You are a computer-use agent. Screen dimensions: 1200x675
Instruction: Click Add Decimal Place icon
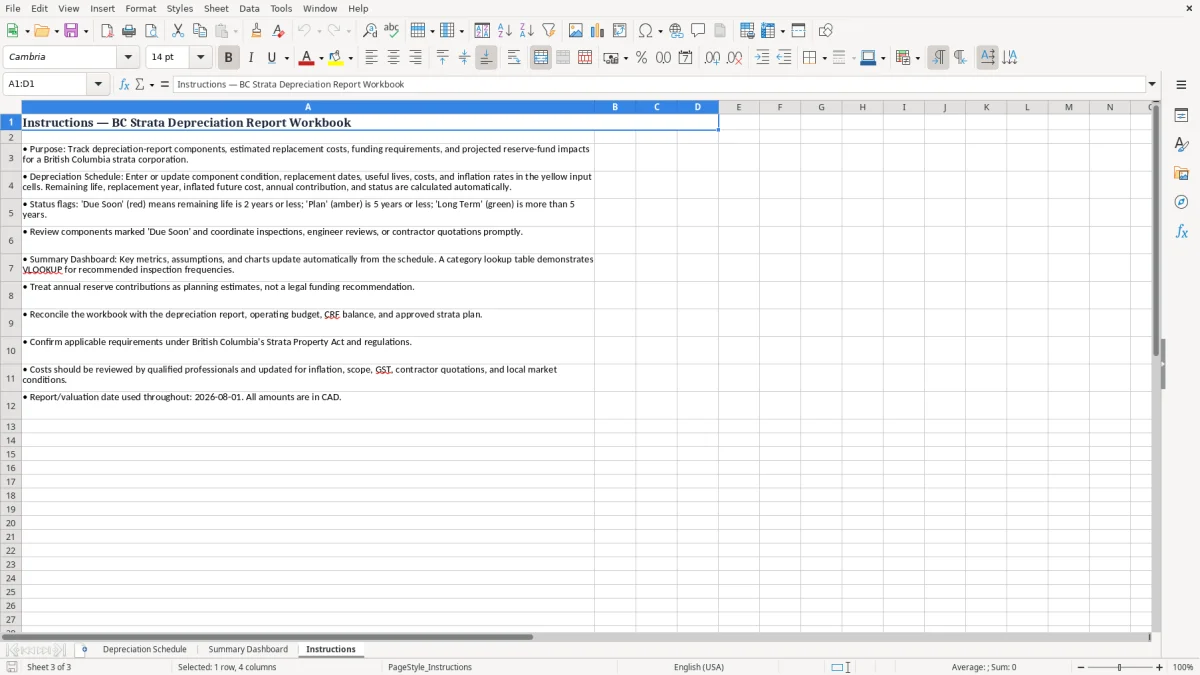pos(712,58)
